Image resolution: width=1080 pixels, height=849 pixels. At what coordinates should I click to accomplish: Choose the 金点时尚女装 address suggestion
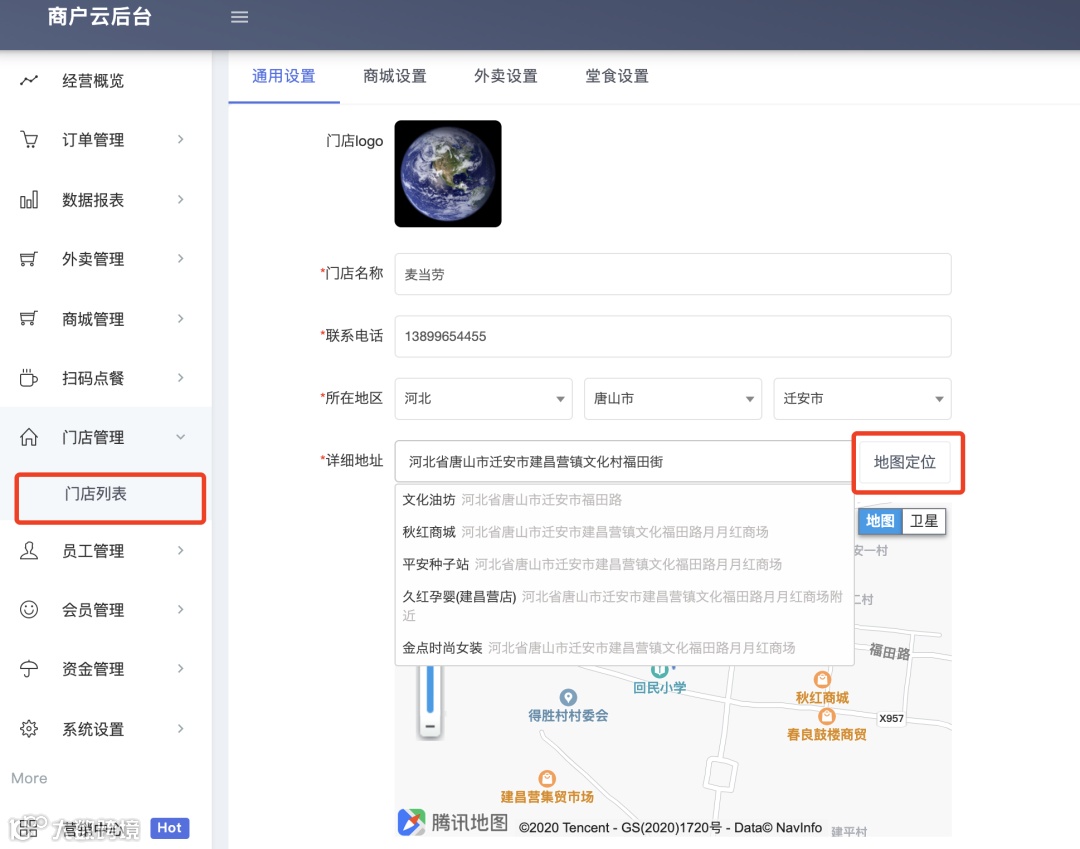pyautogui.click(x=624, y=648)
